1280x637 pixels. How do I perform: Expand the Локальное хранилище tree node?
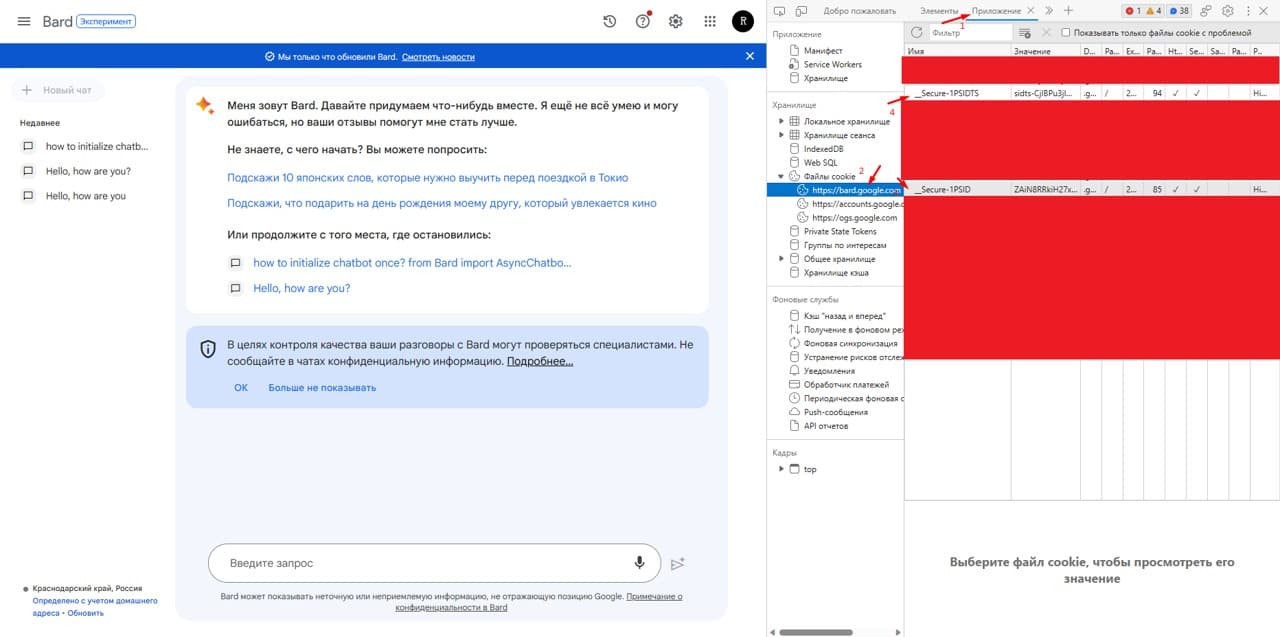[782, 121]
